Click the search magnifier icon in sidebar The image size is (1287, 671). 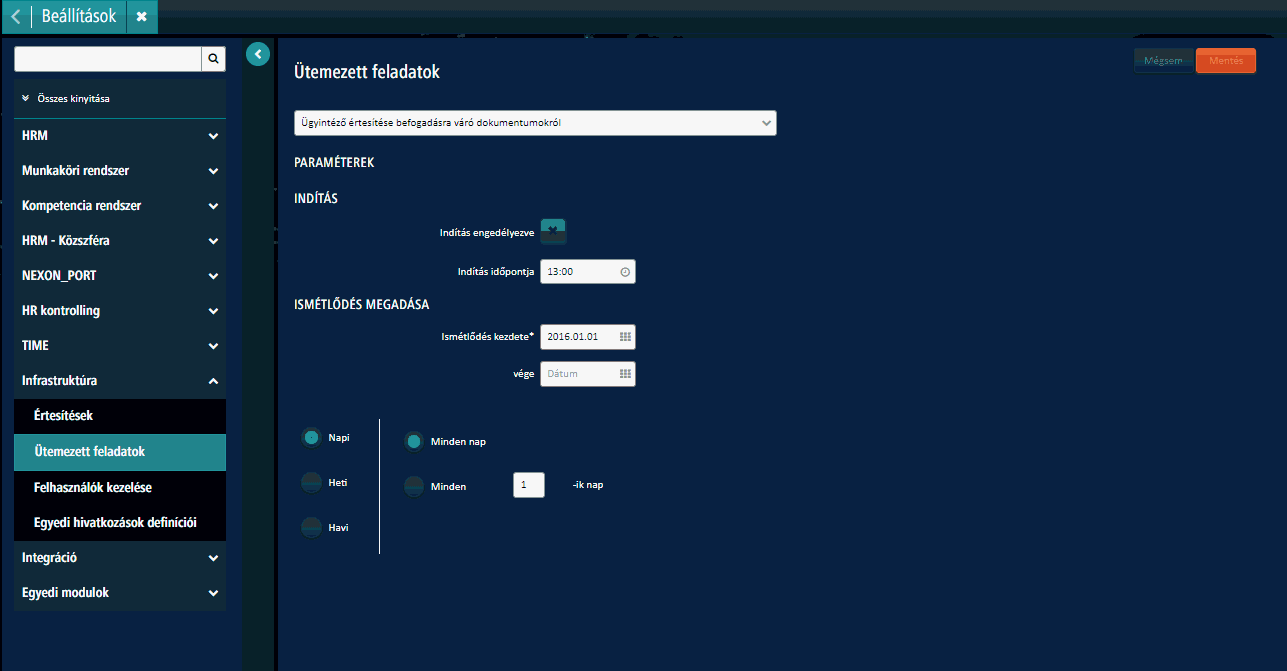coord(213,59)
